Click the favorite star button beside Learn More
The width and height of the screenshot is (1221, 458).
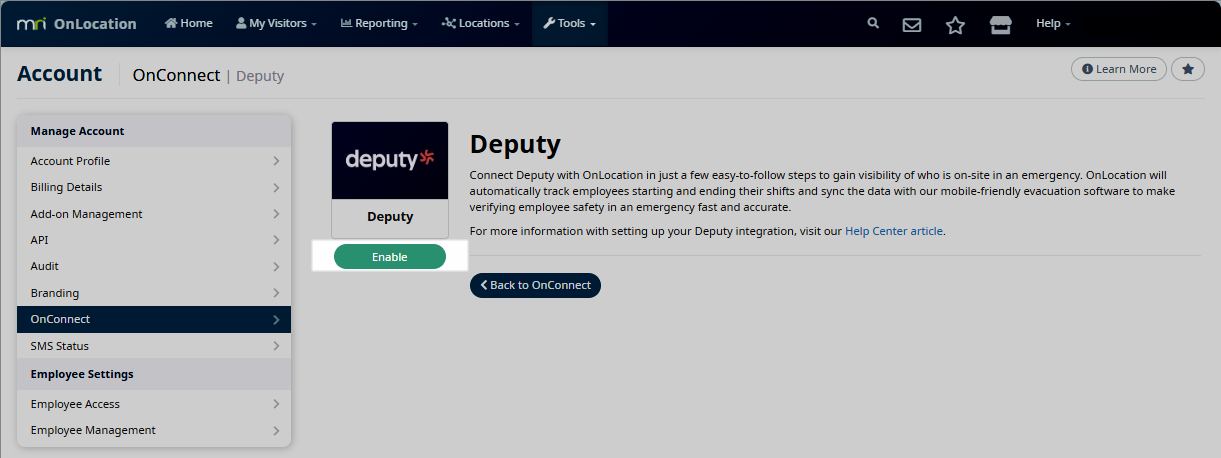[x=1187, y=69]
